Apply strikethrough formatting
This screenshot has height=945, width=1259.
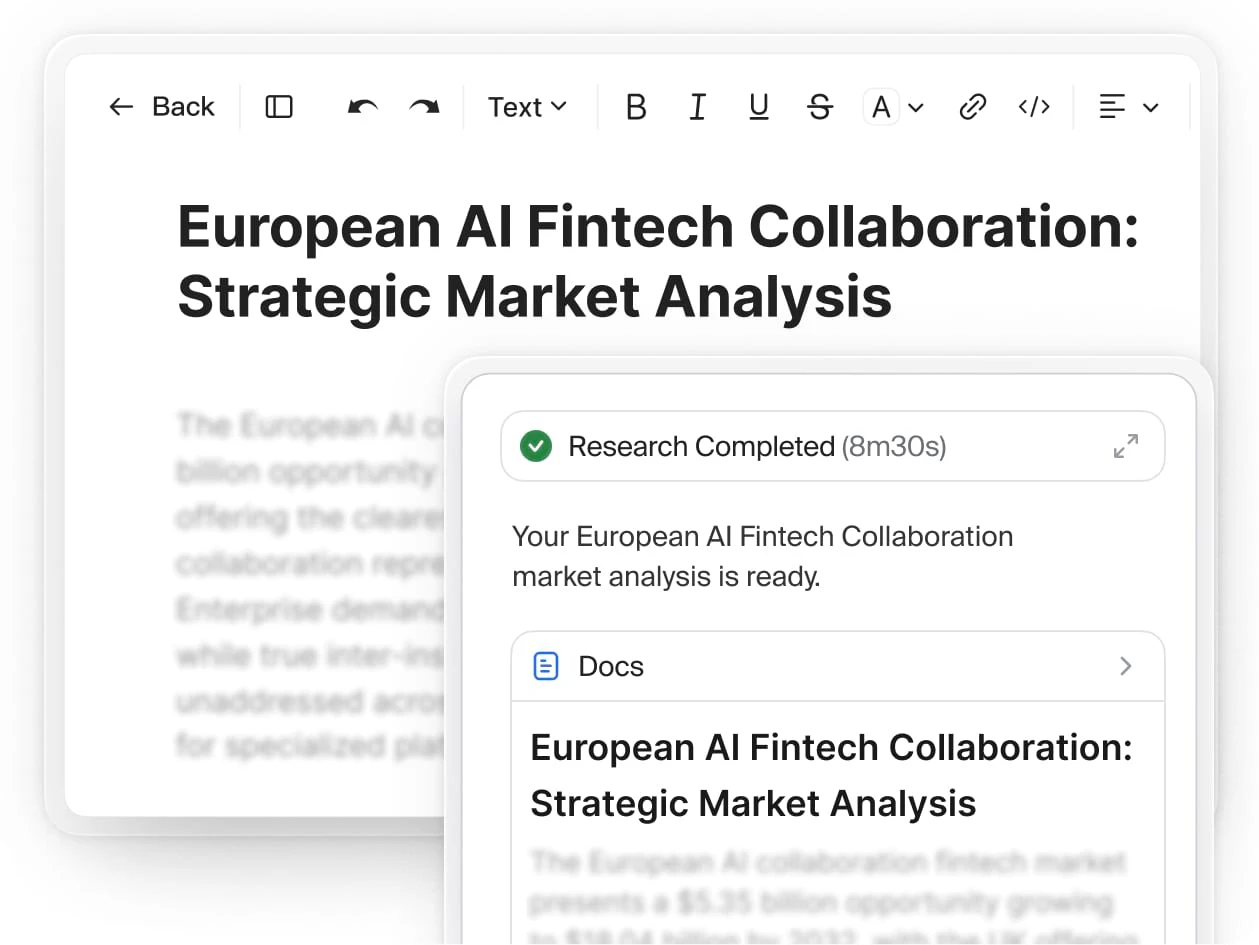(x=820, y=107)
